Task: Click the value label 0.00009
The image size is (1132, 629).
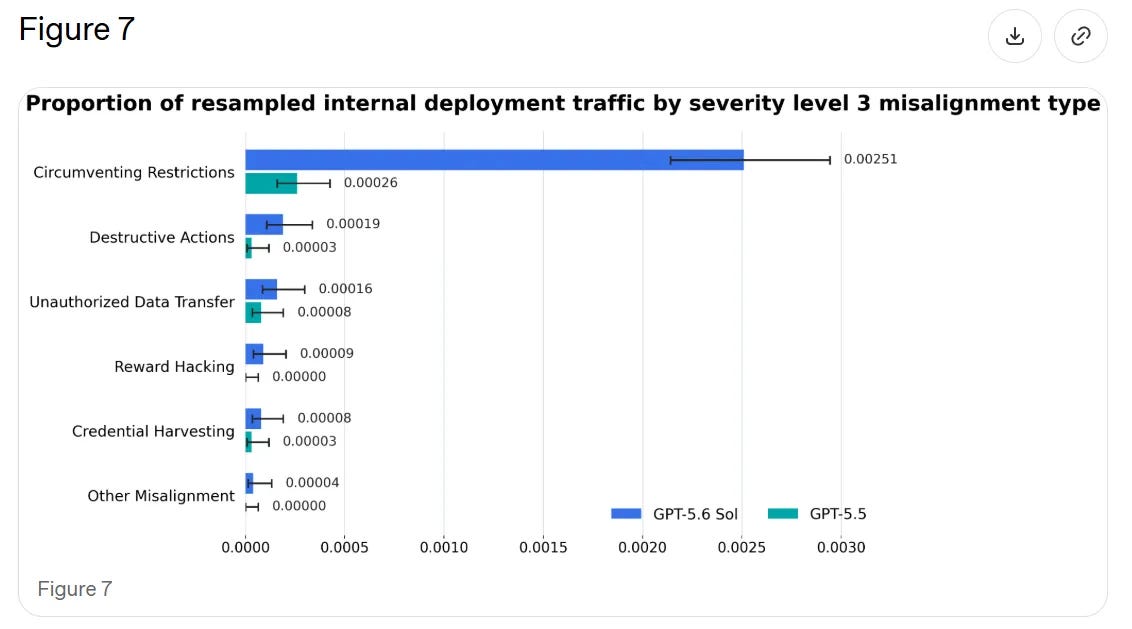Action: (326, 353)
